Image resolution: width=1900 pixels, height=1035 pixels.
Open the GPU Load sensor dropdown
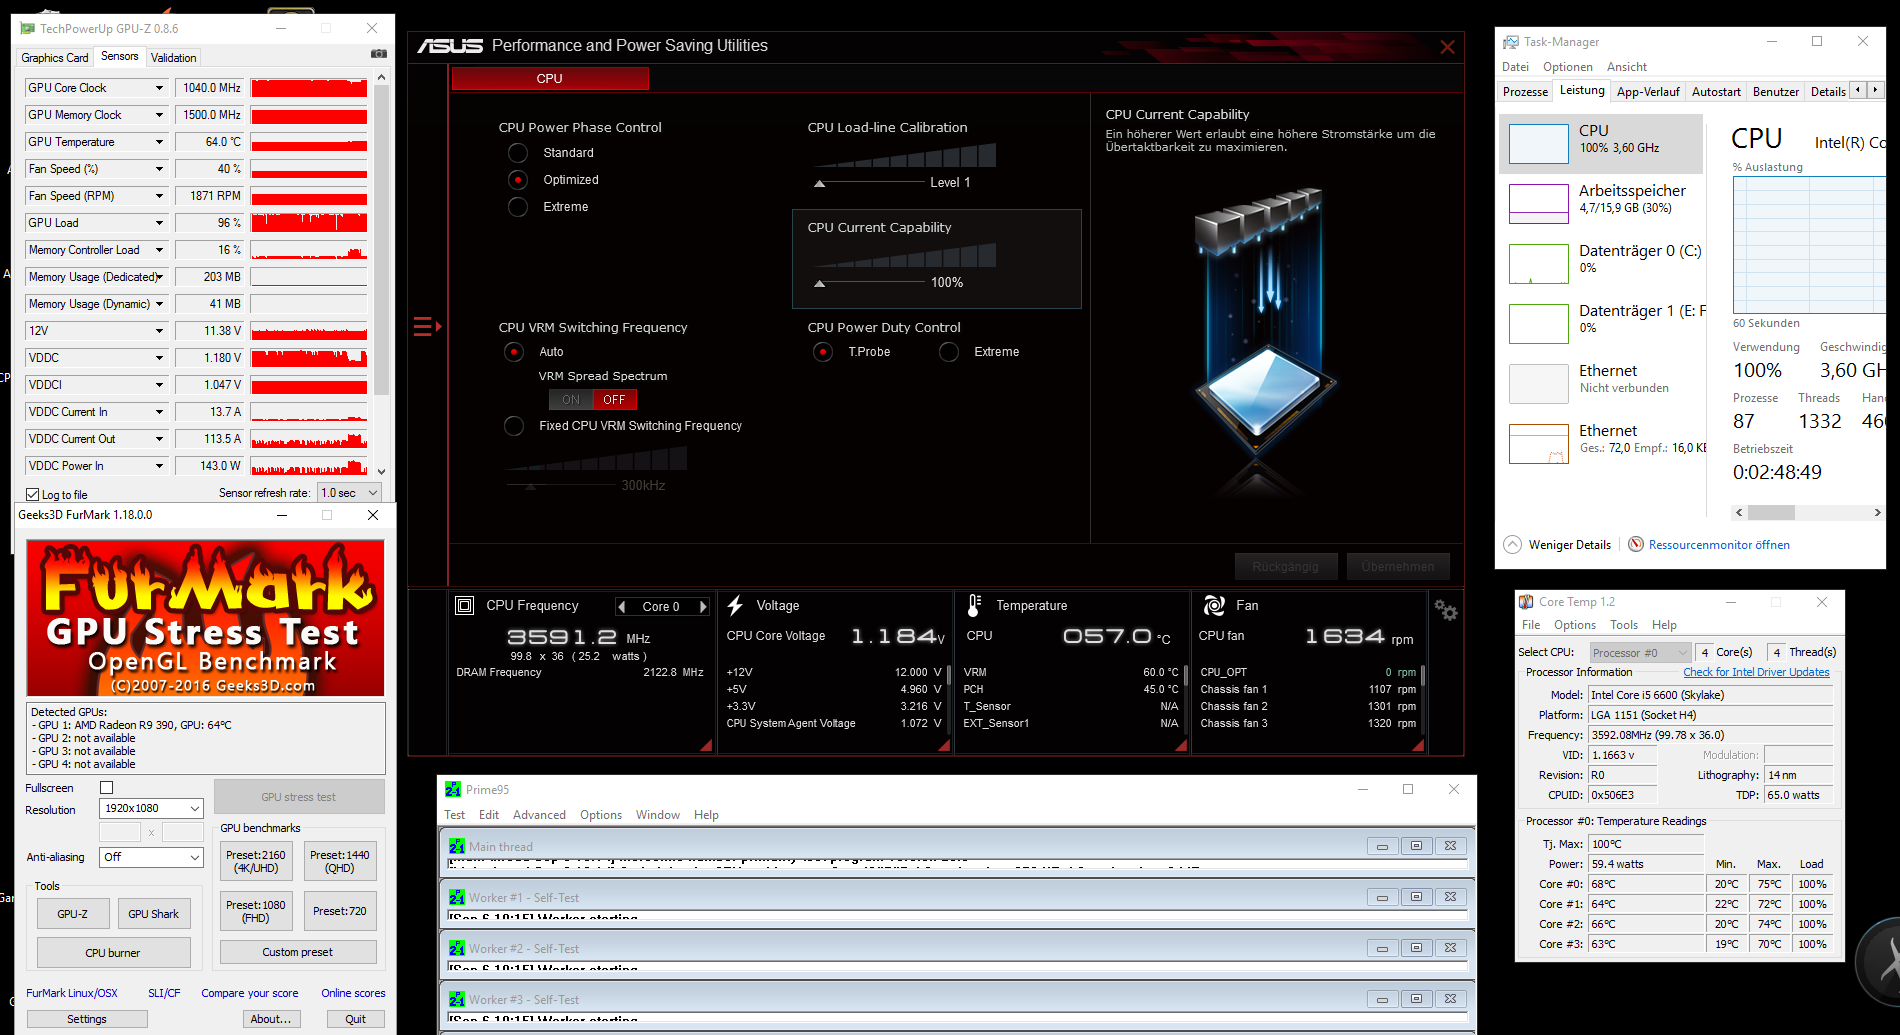pos(159,223)
